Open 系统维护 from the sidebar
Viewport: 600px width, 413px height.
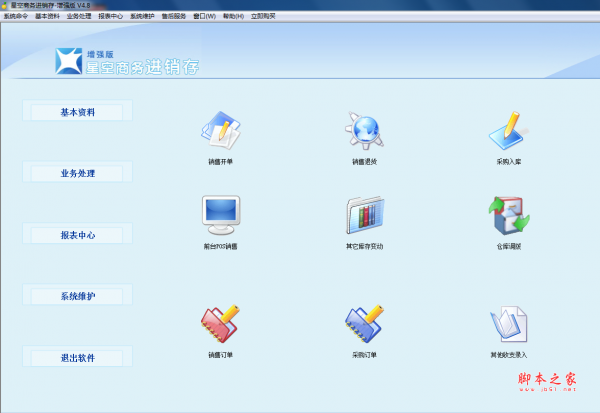pyautogui.click(x=76, y=296)
